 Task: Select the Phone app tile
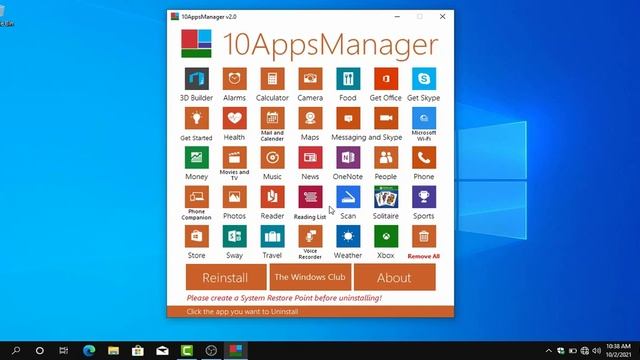(424, 158)
